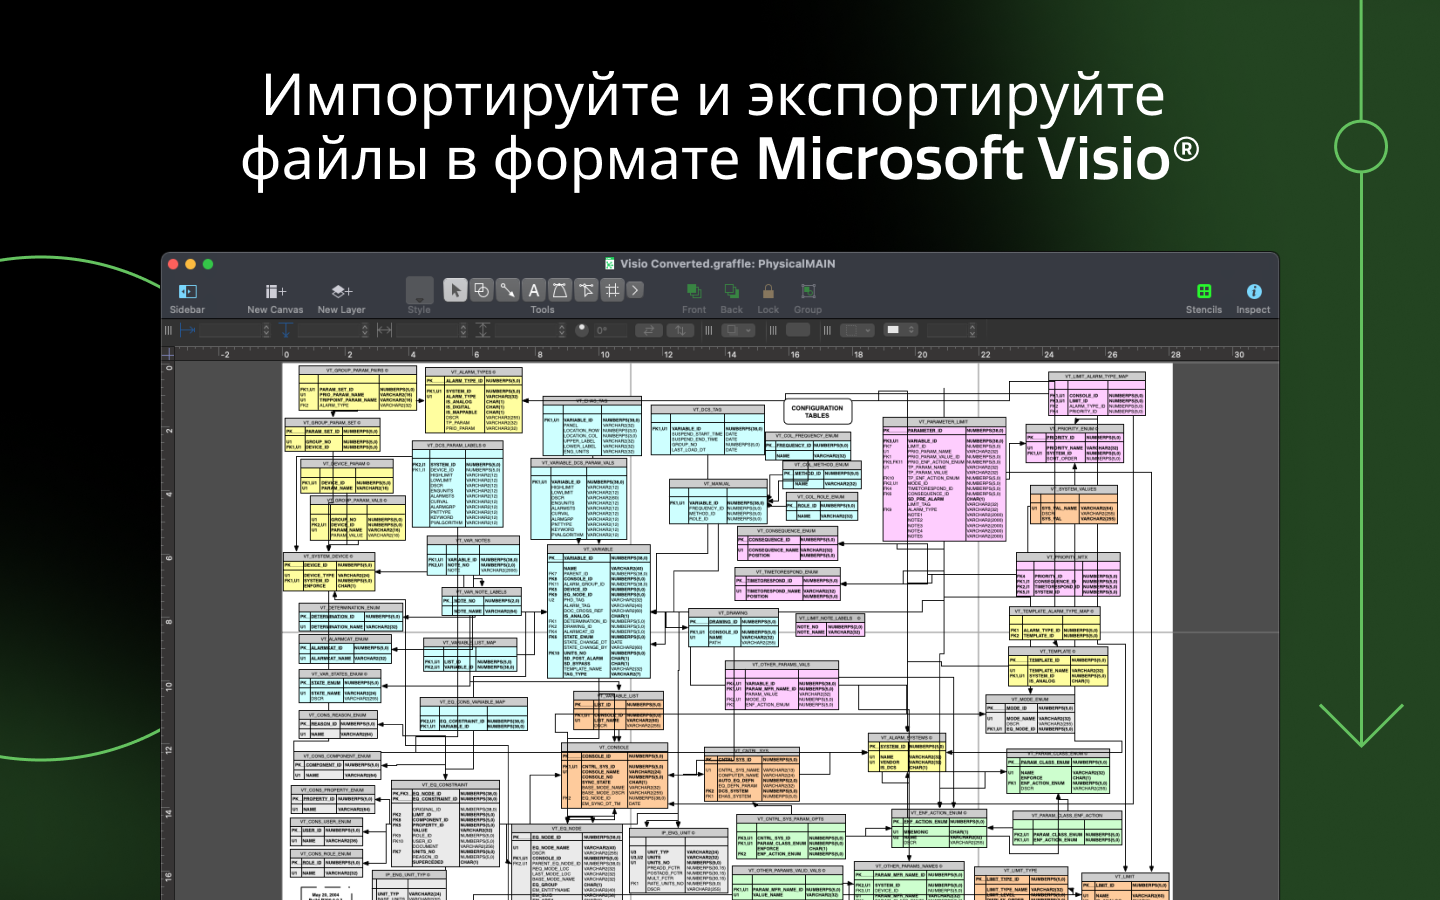Click the rotation degrees field

tap(609, 330)
